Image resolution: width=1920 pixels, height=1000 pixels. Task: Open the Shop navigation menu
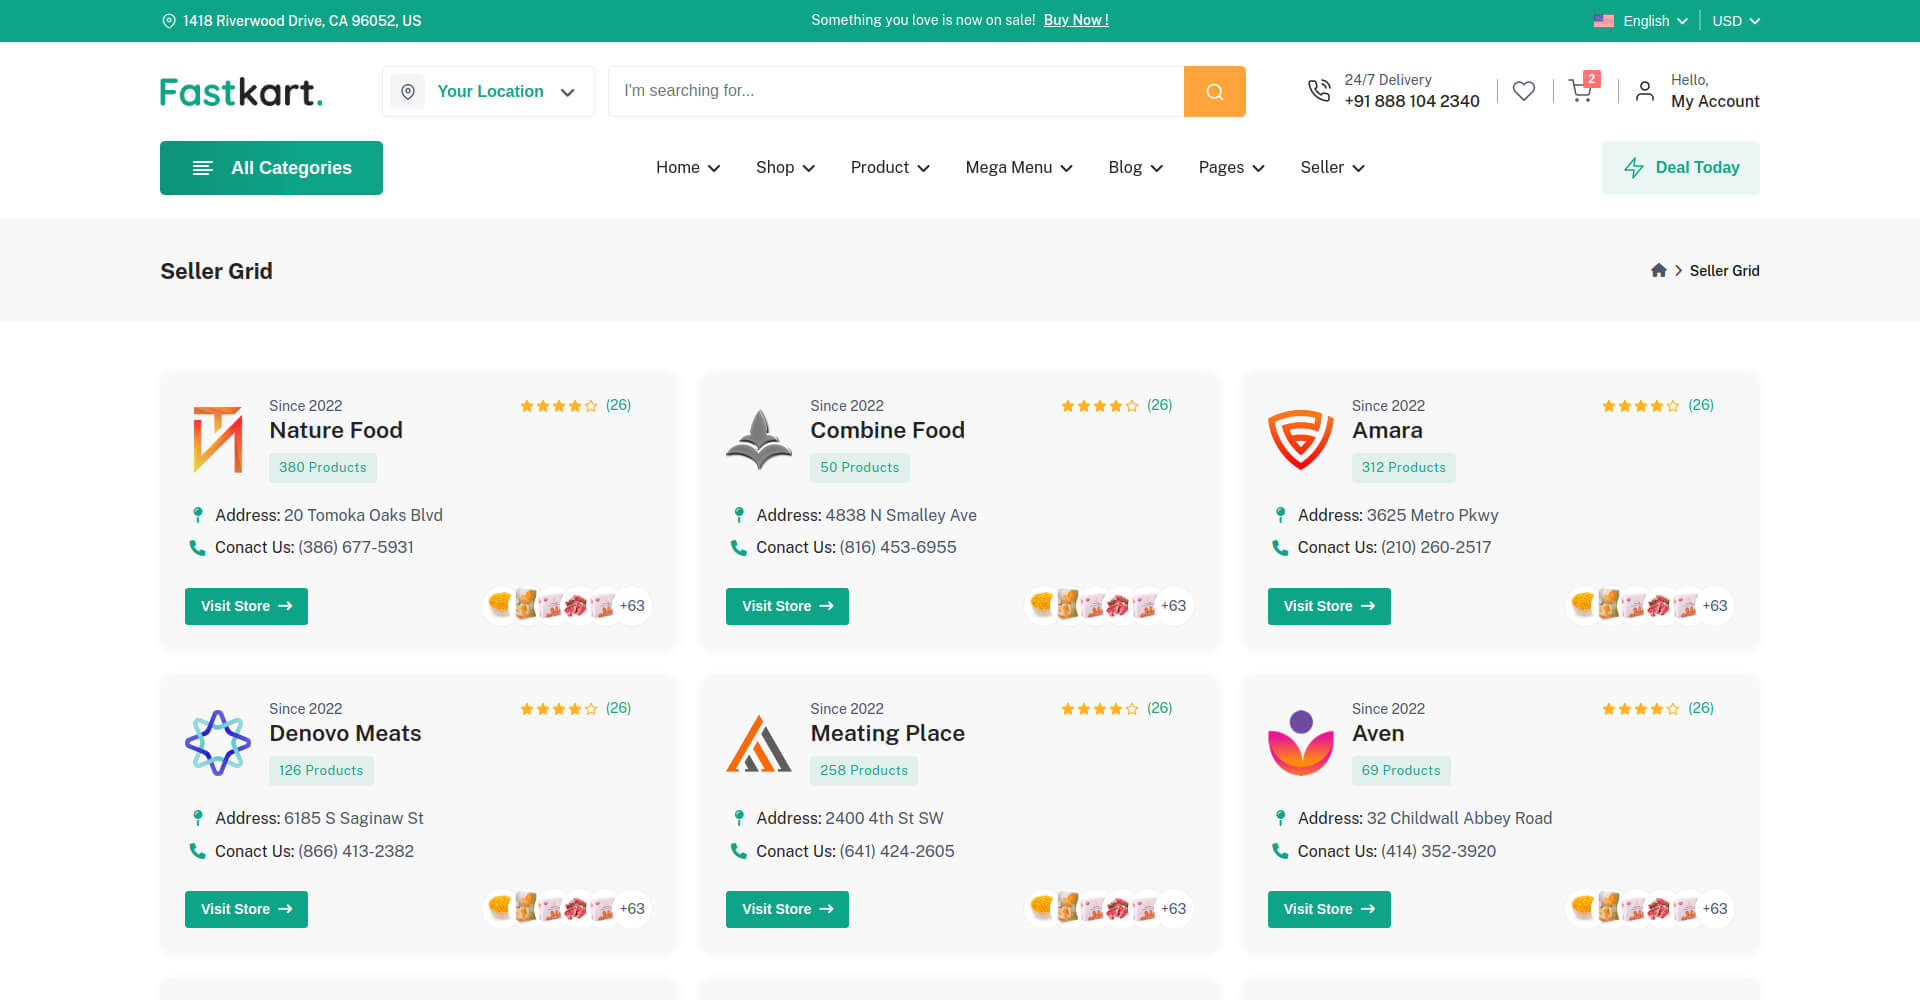click(x=784, y=168)
